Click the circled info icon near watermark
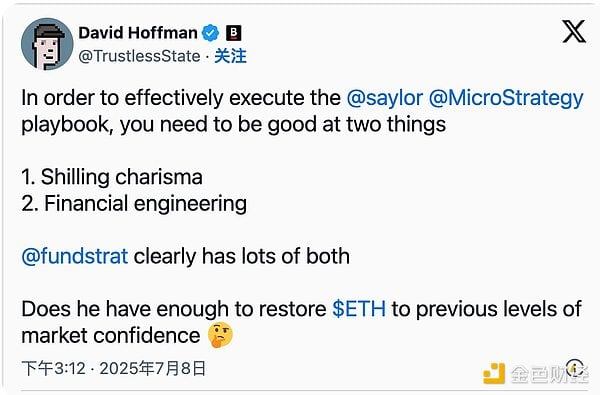 (x=574, y=369)
